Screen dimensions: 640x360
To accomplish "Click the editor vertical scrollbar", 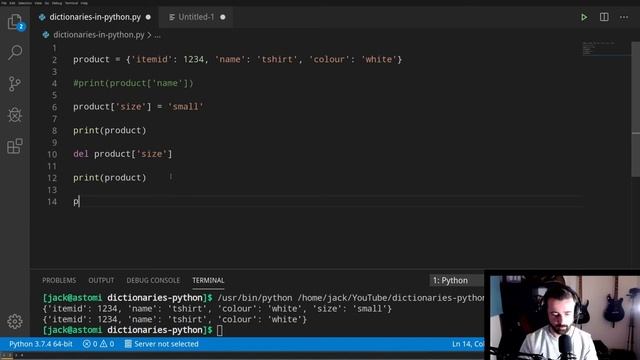I will [636, 109].
